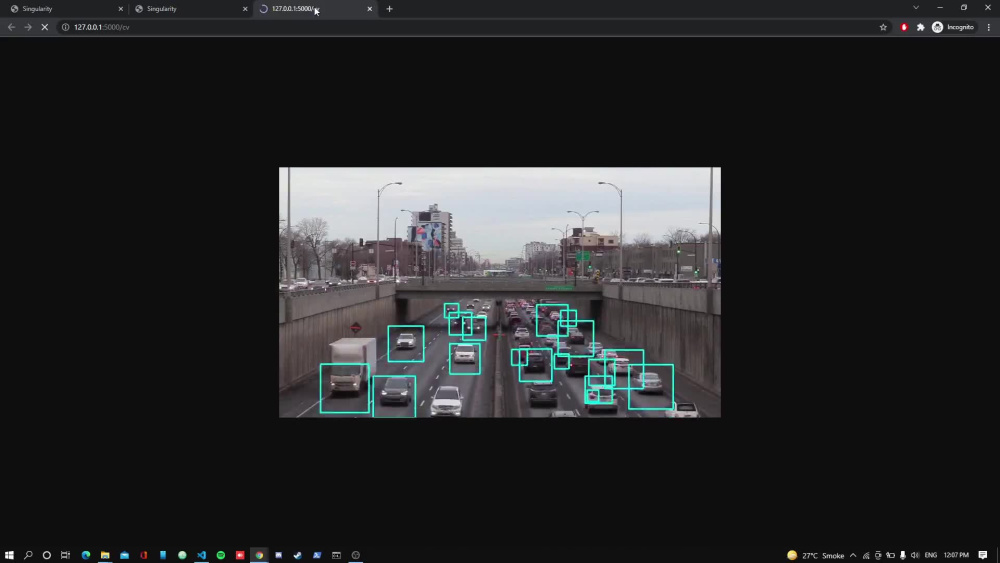
Task: Open the red browser extension icon
Action: 904,27
